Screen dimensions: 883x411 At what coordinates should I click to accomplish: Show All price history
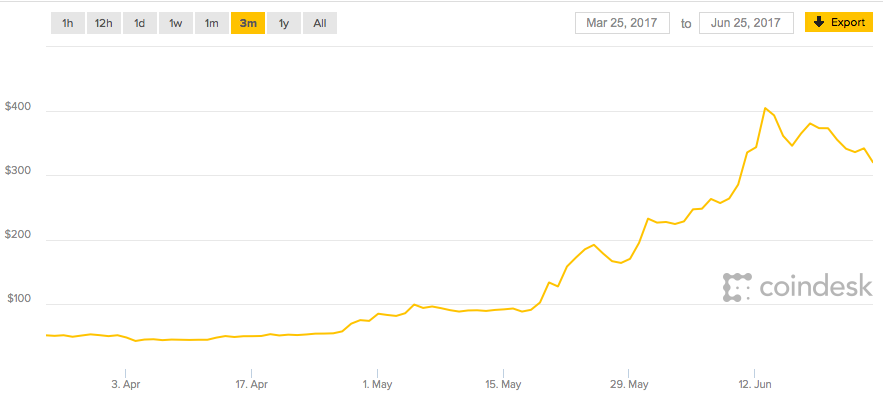coord(320,24)
